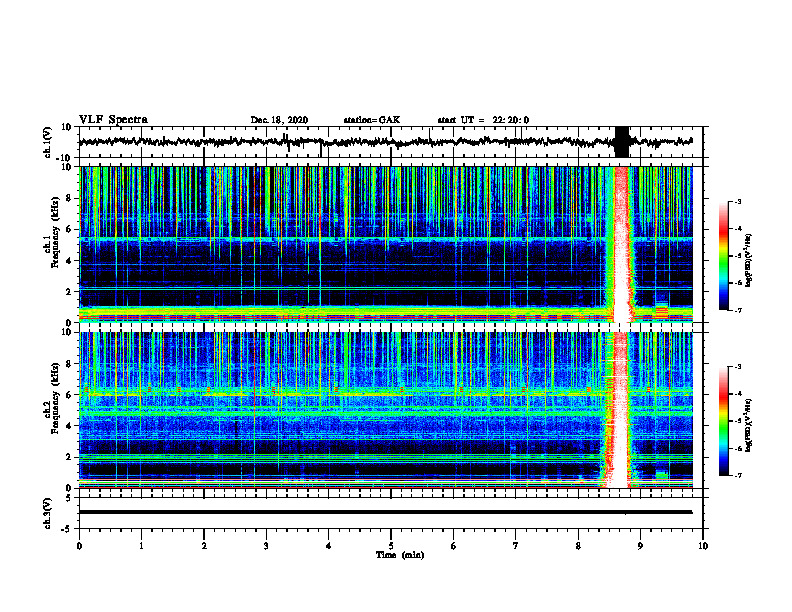Image resolution: width=792 pixels, height=612 pixels.
Task: Click the white saturated burst in ch.1 spectrogram
Action: tap(621, 244)
